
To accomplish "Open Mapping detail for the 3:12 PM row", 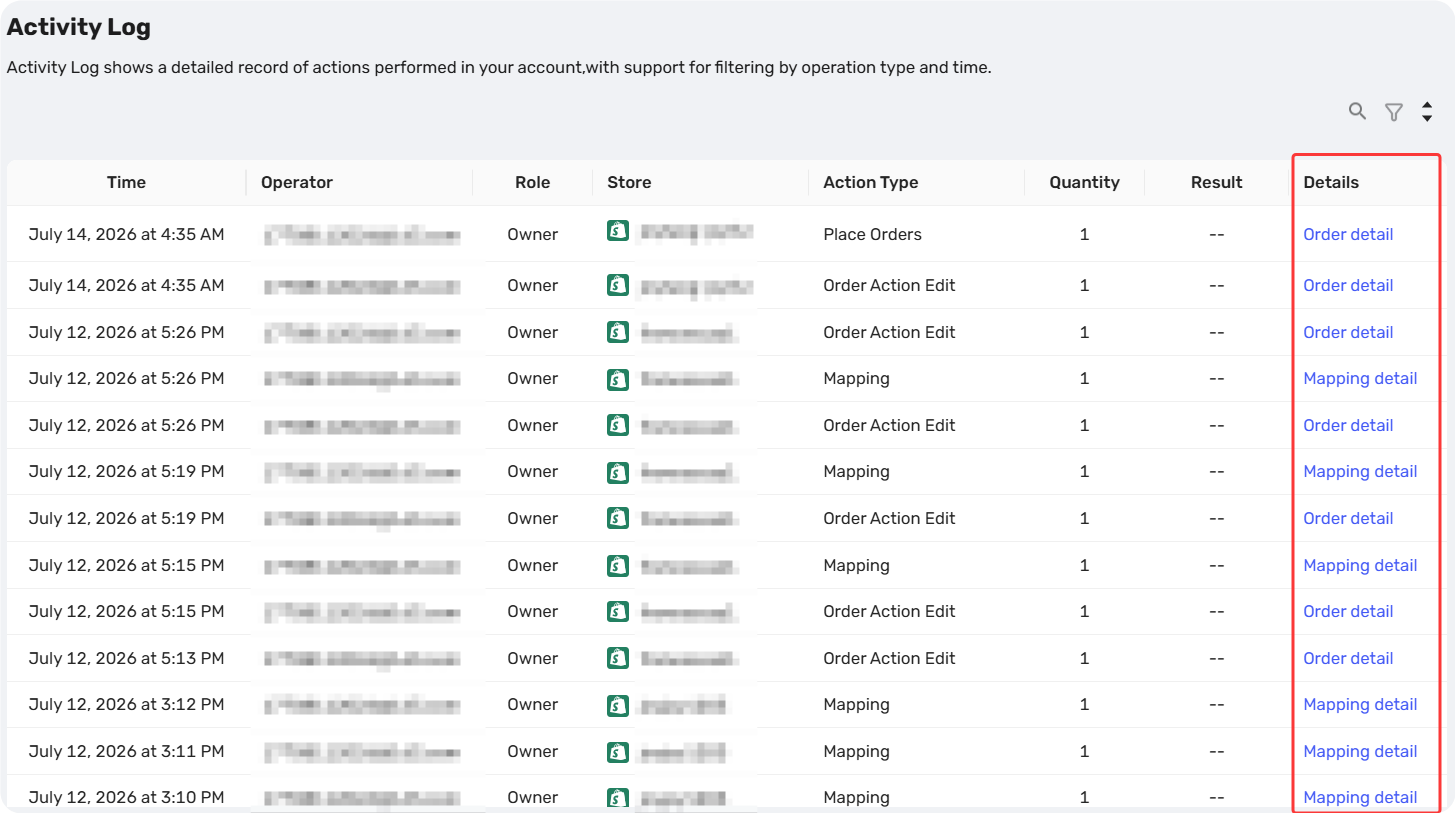I will point(1360,704).
